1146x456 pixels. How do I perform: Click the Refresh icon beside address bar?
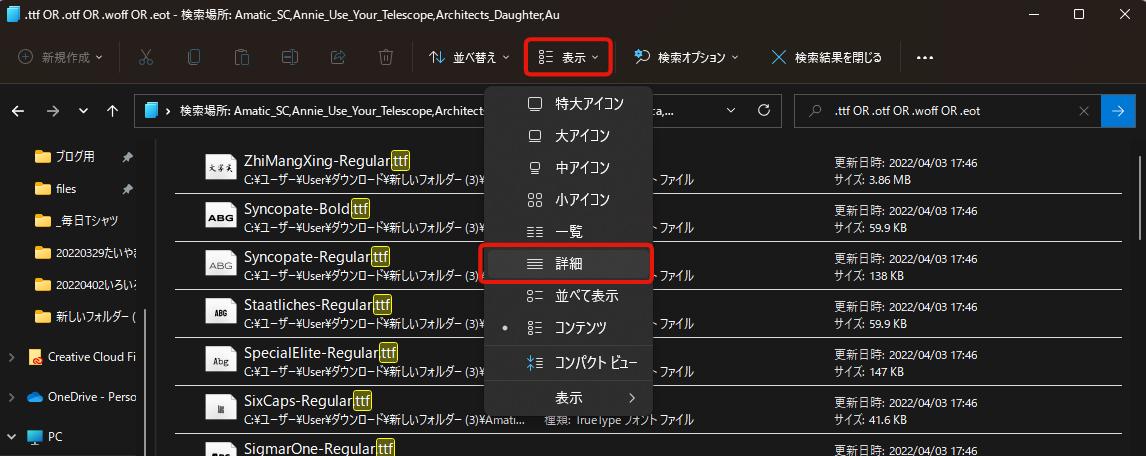[x=764, y=111]
